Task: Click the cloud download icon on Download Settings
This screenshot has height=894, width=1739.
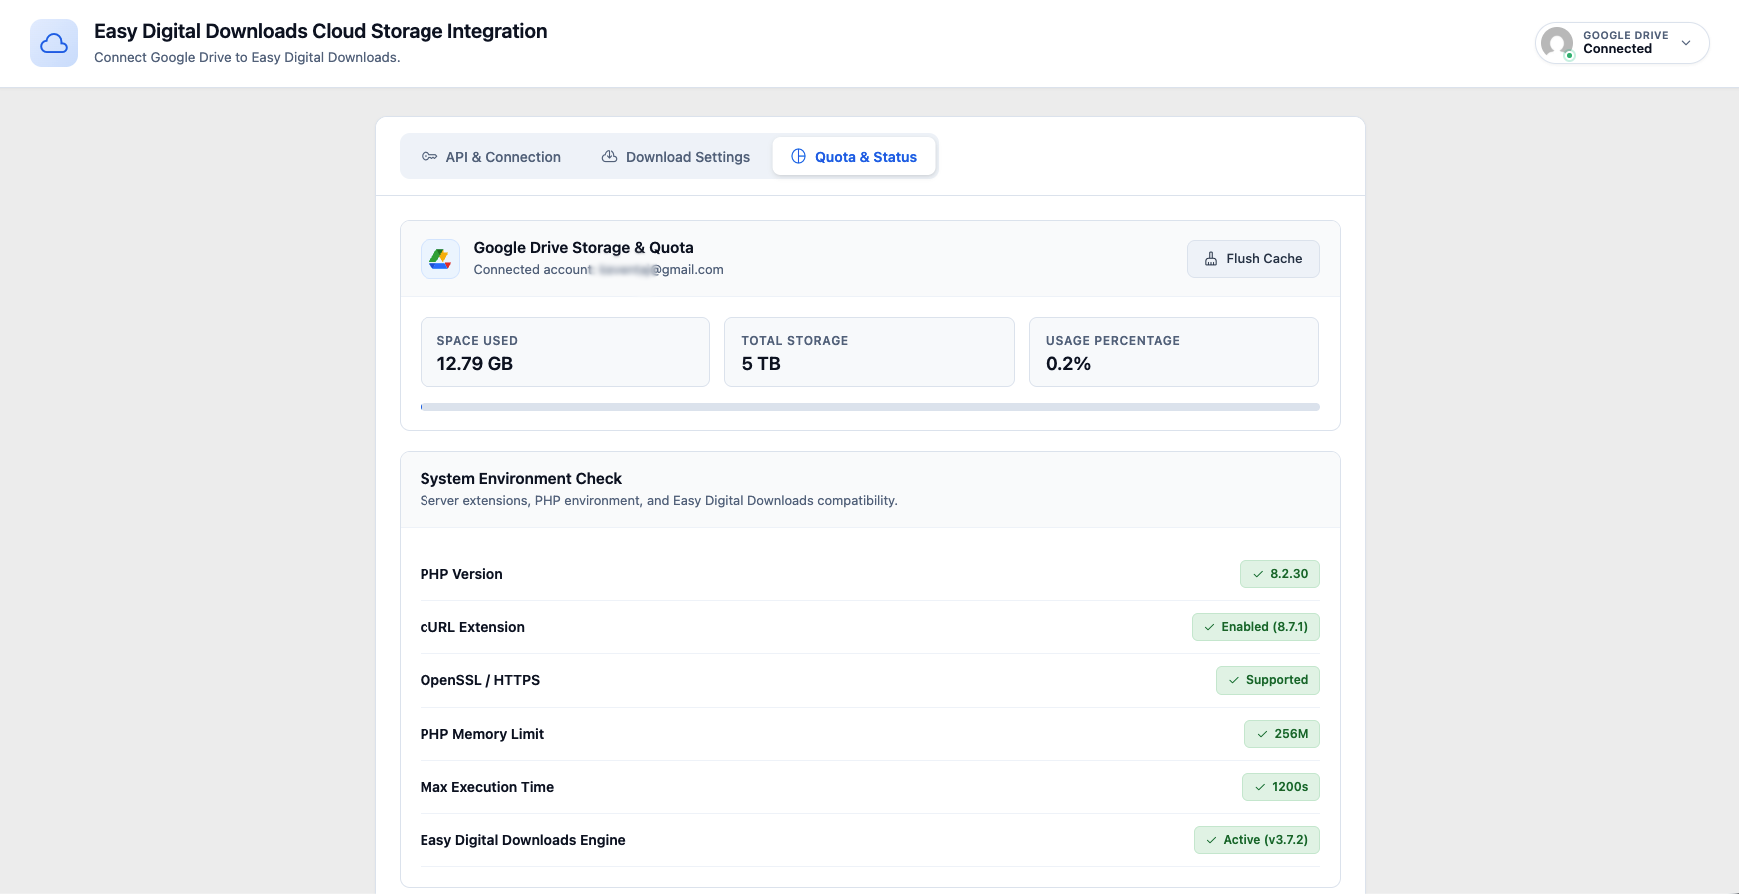Action: 609,157
